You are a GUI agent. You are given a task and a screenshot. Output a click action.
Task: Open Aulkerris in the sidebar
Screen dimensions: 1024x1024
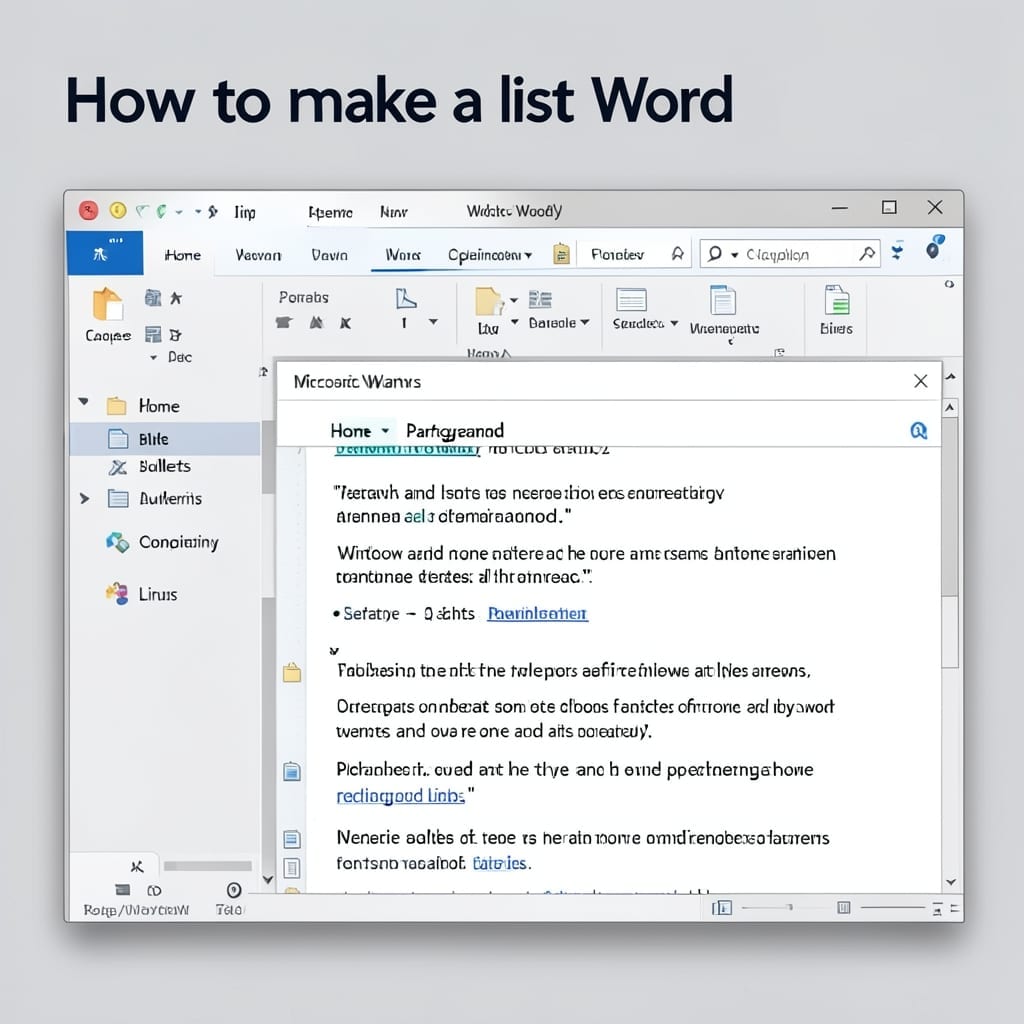(x=170, y=499)
